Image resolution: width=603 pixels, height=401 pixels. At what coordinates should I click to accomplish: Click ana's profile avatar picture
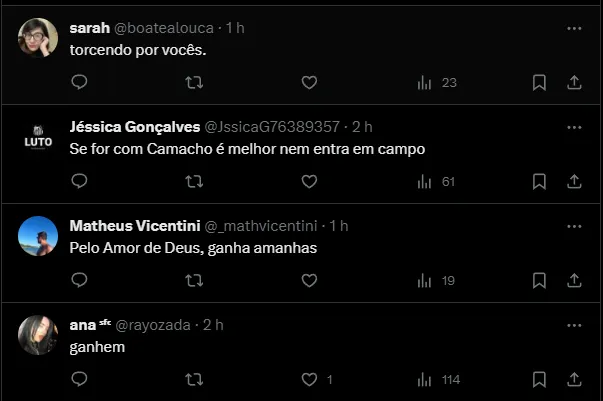pos(38,335)
